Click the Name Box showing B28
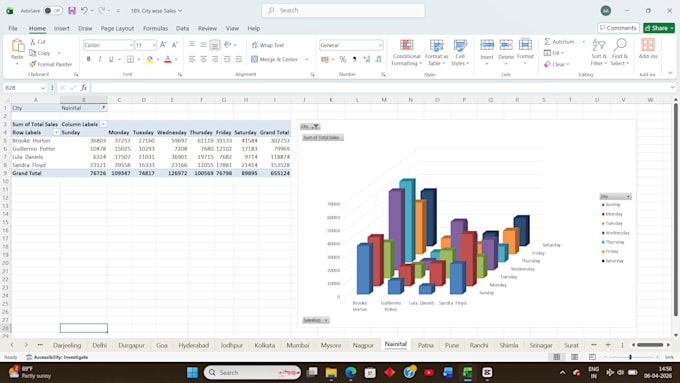Viewport: 680px width, 383px height. 25,88
